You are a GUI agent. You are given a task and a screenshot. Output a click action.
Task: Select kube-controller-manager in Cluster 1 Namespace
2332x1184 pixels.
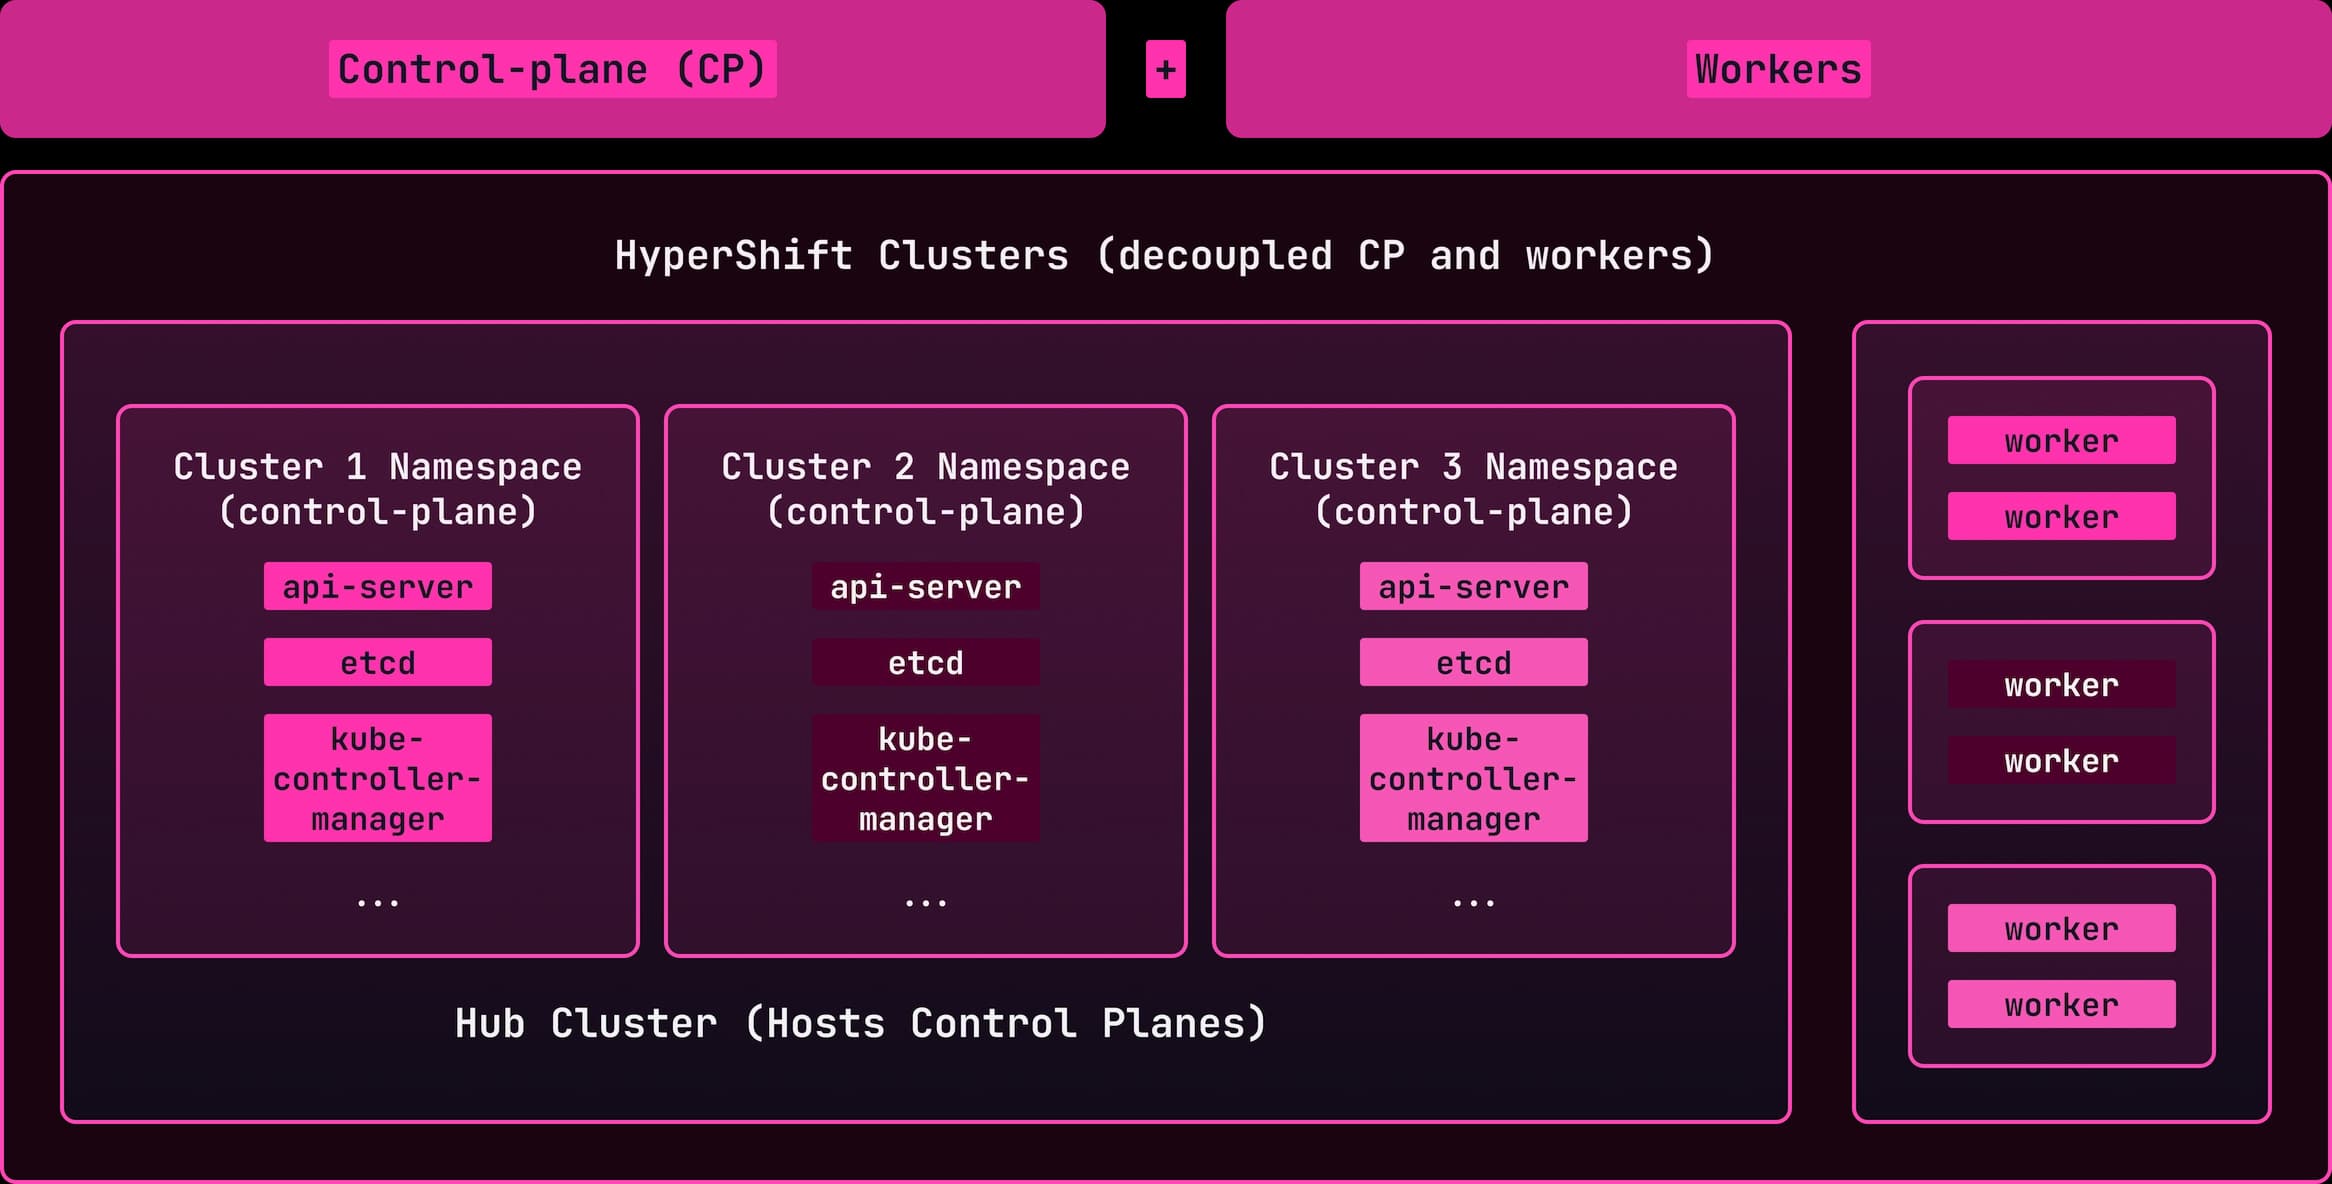pyautogui.click(x=378, y=778)
